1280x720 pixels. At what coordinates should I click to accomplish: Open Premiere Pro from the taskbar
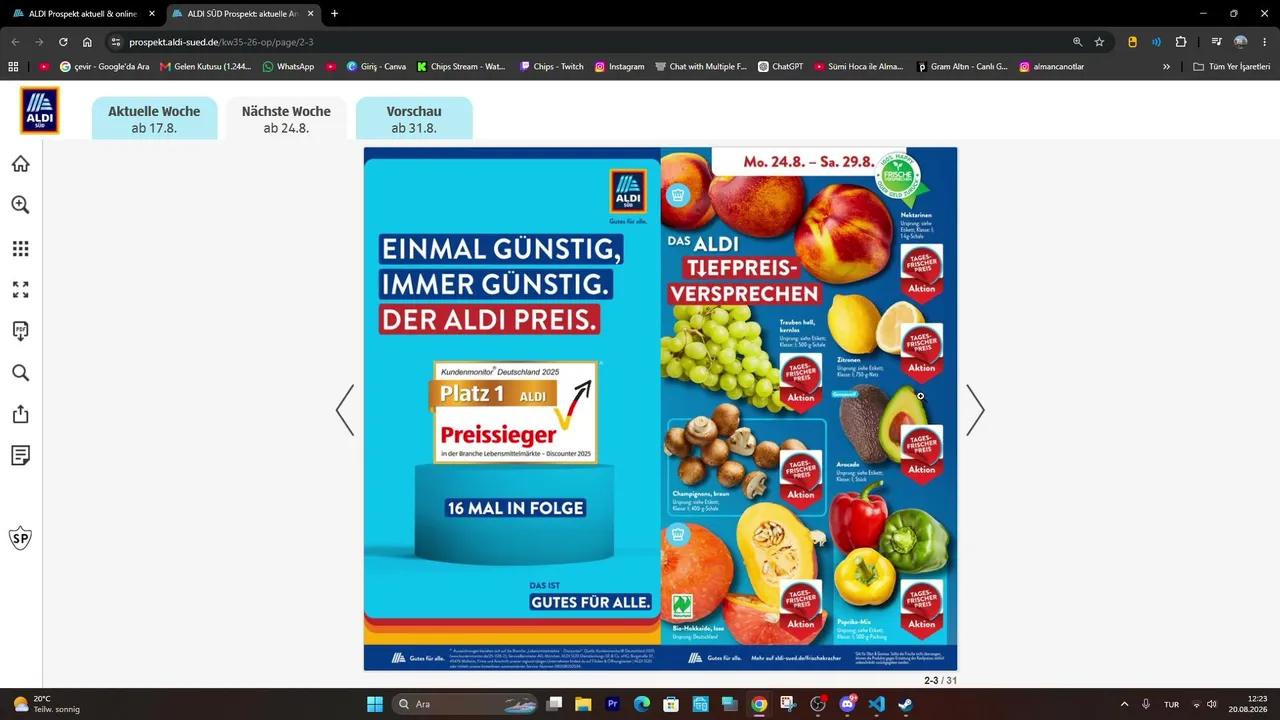point(613,704)
